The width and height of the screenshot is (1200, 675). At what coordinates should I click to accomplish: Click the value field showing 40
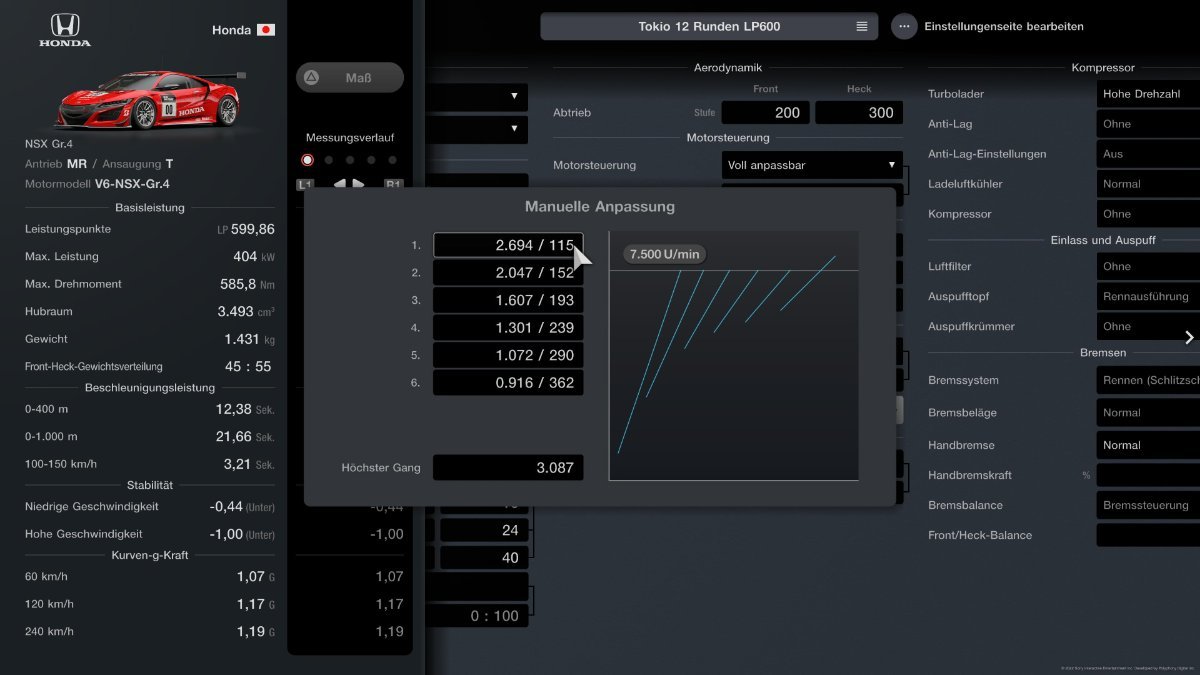484,558
